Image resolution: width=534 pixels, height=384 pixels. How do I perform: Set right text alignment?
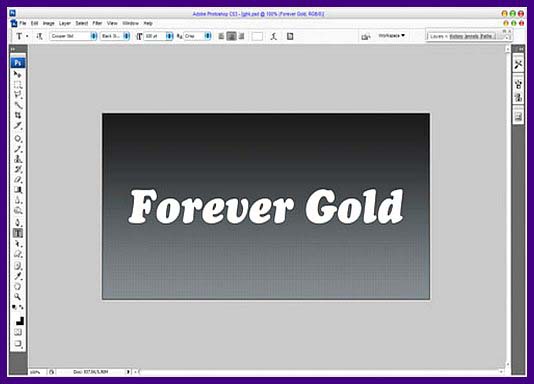pos(241,36)
